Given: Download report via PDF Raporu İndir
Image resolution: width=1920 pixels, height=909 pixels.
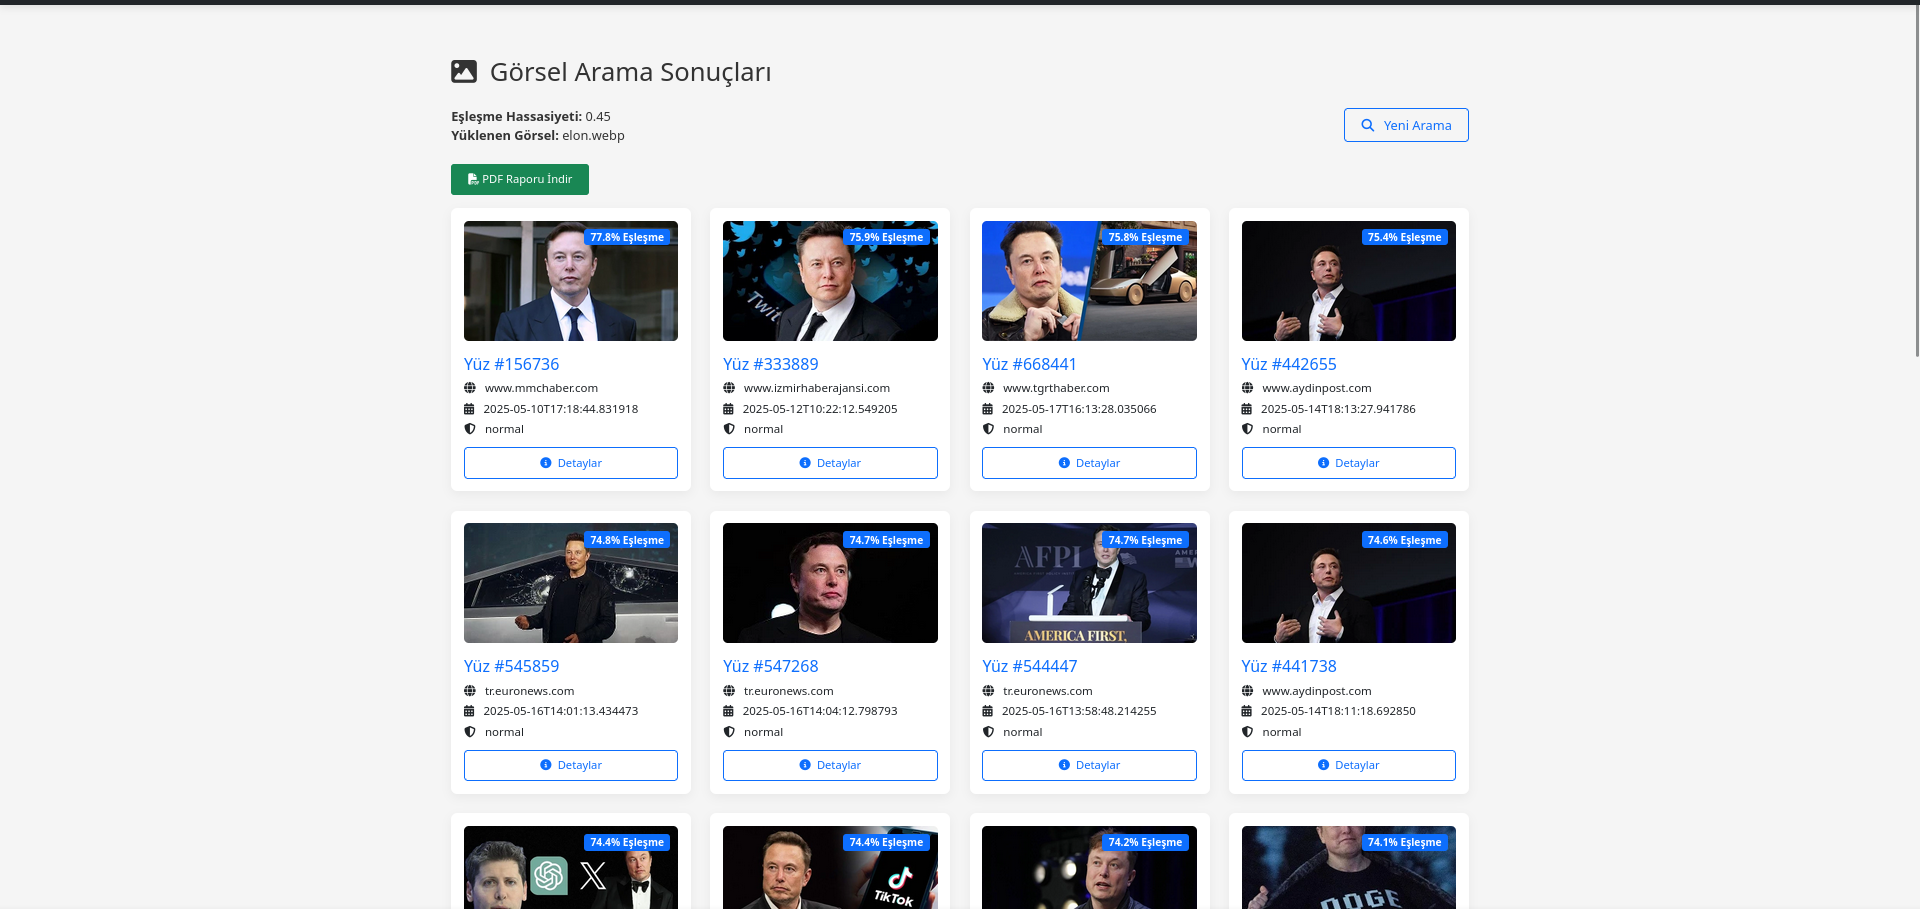Looking at the screenshot, I should 519,179.
